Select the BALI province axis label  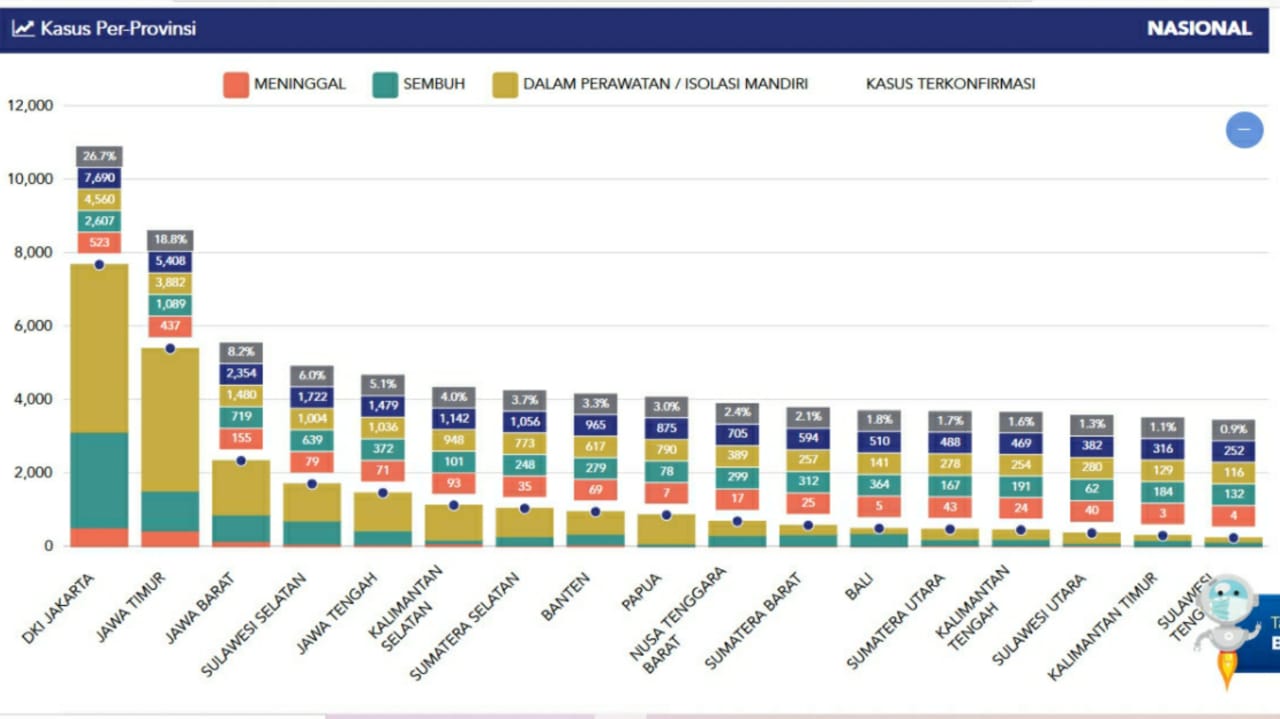pos(858,588)
